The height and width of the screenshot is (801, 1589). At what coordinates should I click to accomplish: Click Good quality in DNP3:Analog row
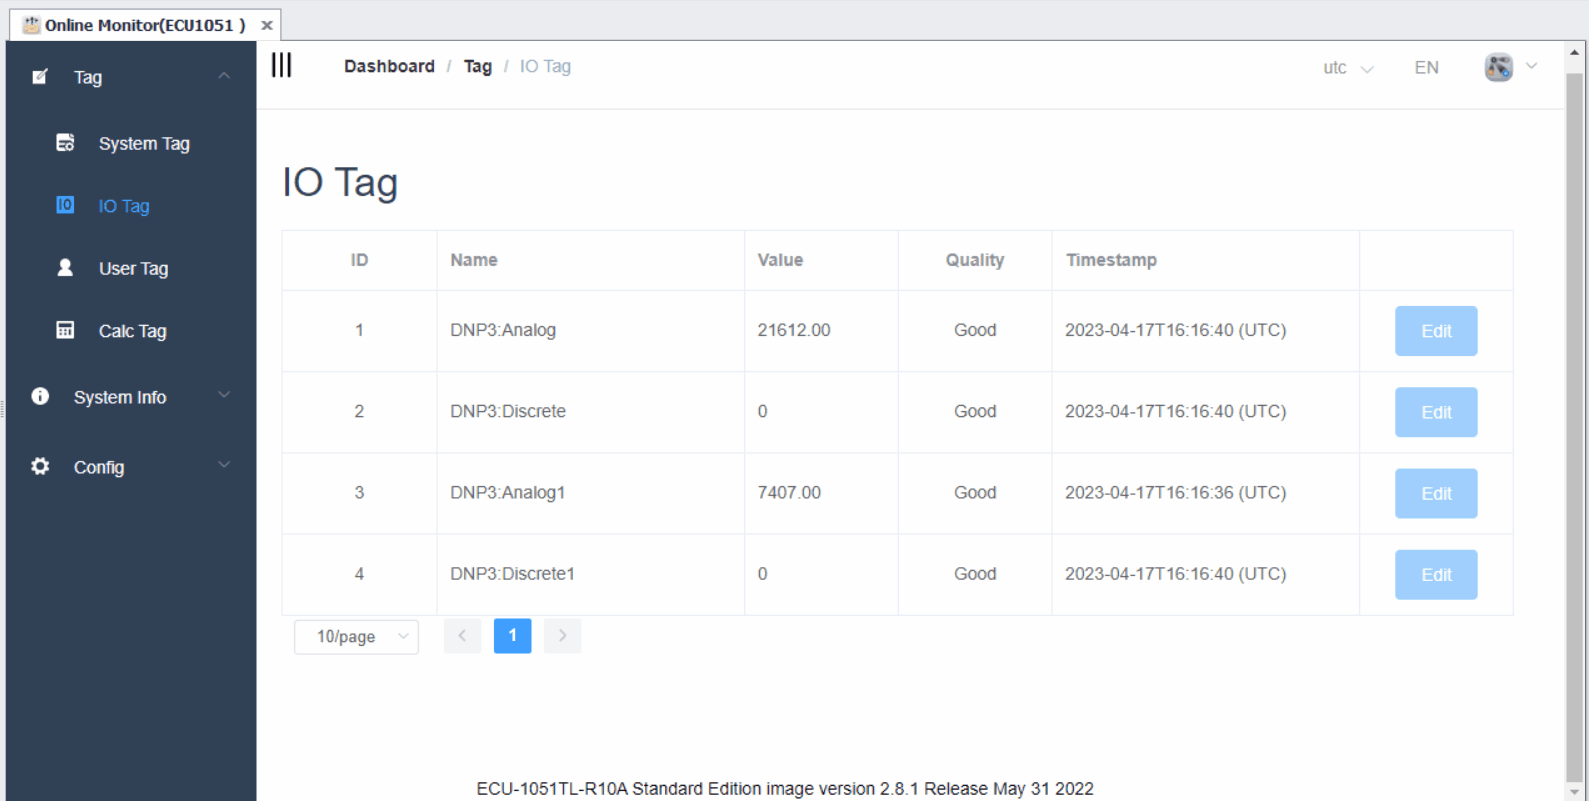coord(975,330)
